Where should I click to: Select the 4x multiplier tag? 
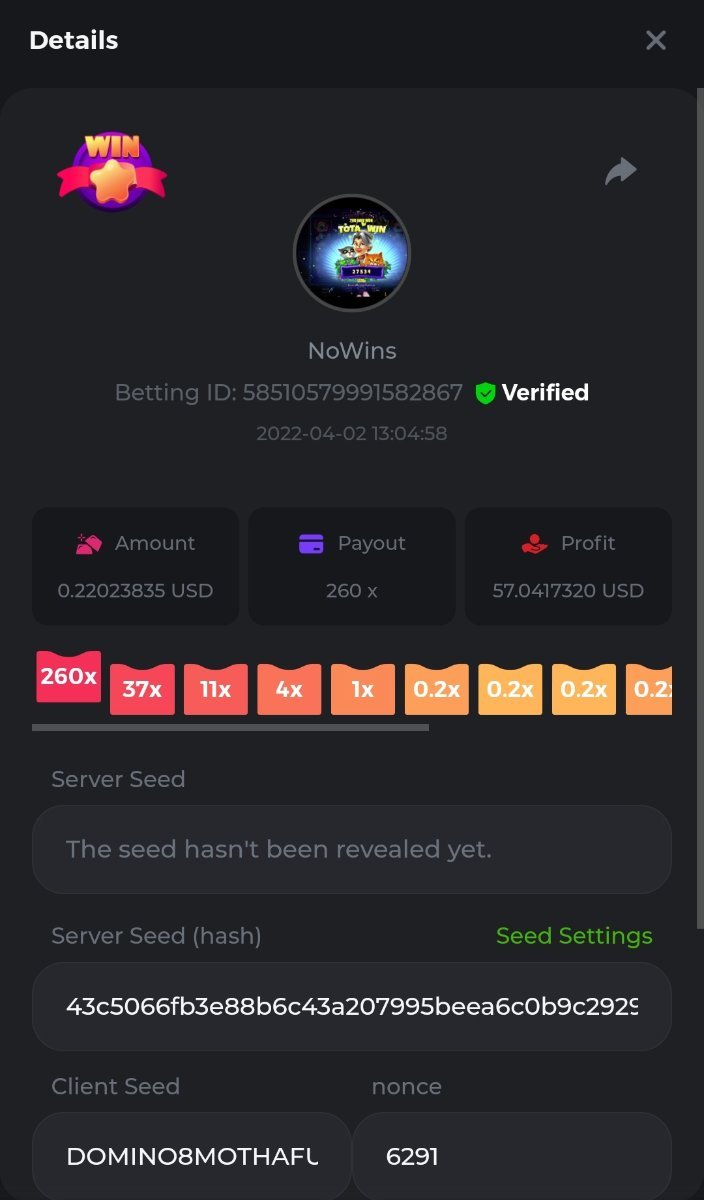290,689
